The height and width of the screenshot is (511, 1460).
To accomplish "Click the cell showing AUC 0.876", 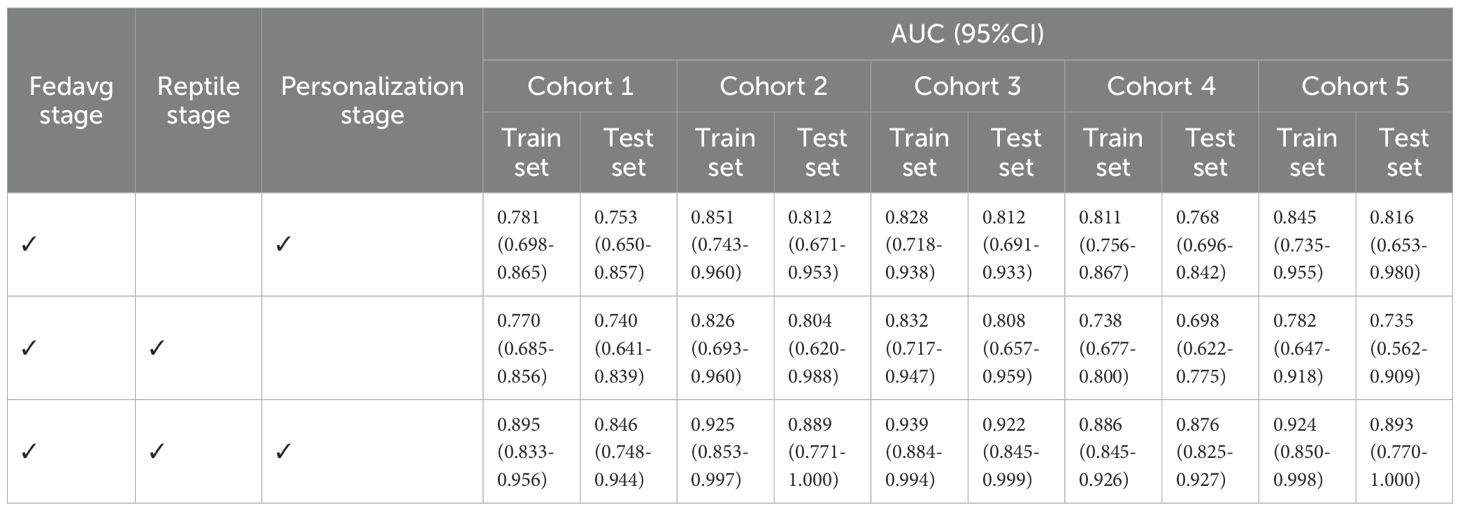I will (1210, 451).
